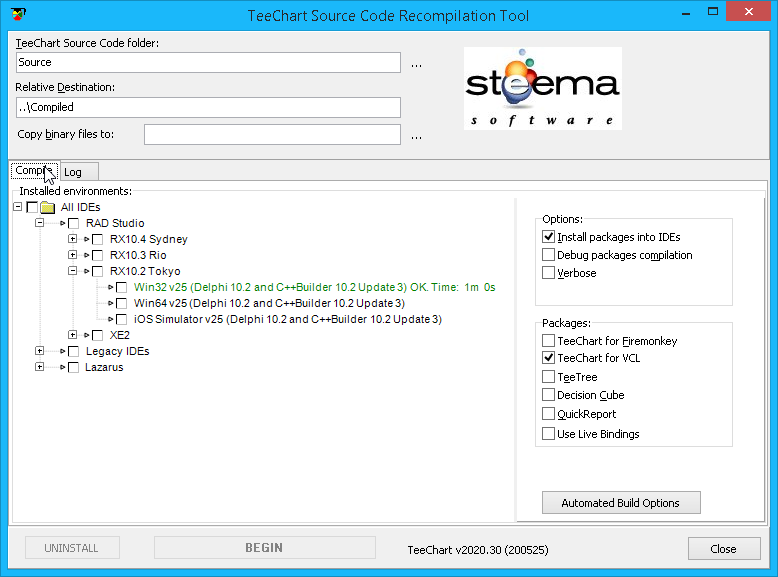This screenshot has height=577, width=778.
Task: Enable TeeChart for Firemonkey package
Action: click(548, 340)
